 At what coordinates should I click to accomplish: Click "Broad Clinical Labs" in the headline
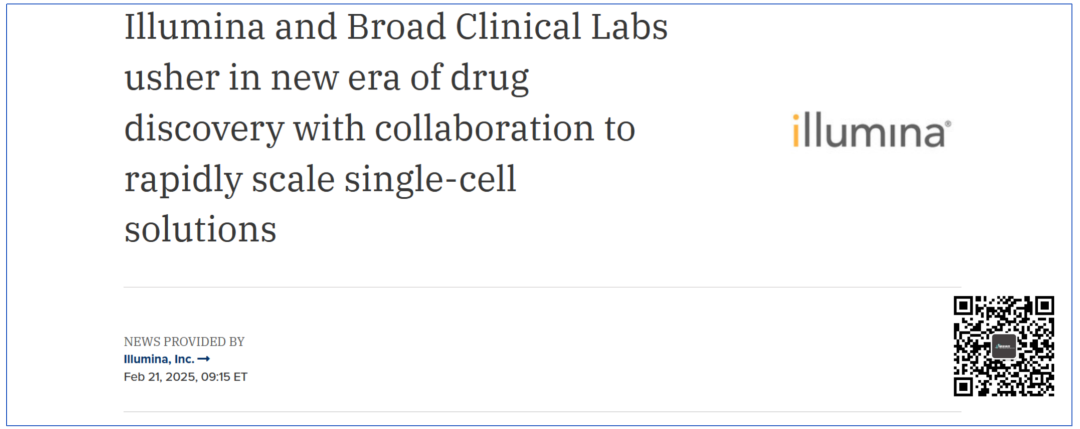pyautogui.click(x=507, y=28)
